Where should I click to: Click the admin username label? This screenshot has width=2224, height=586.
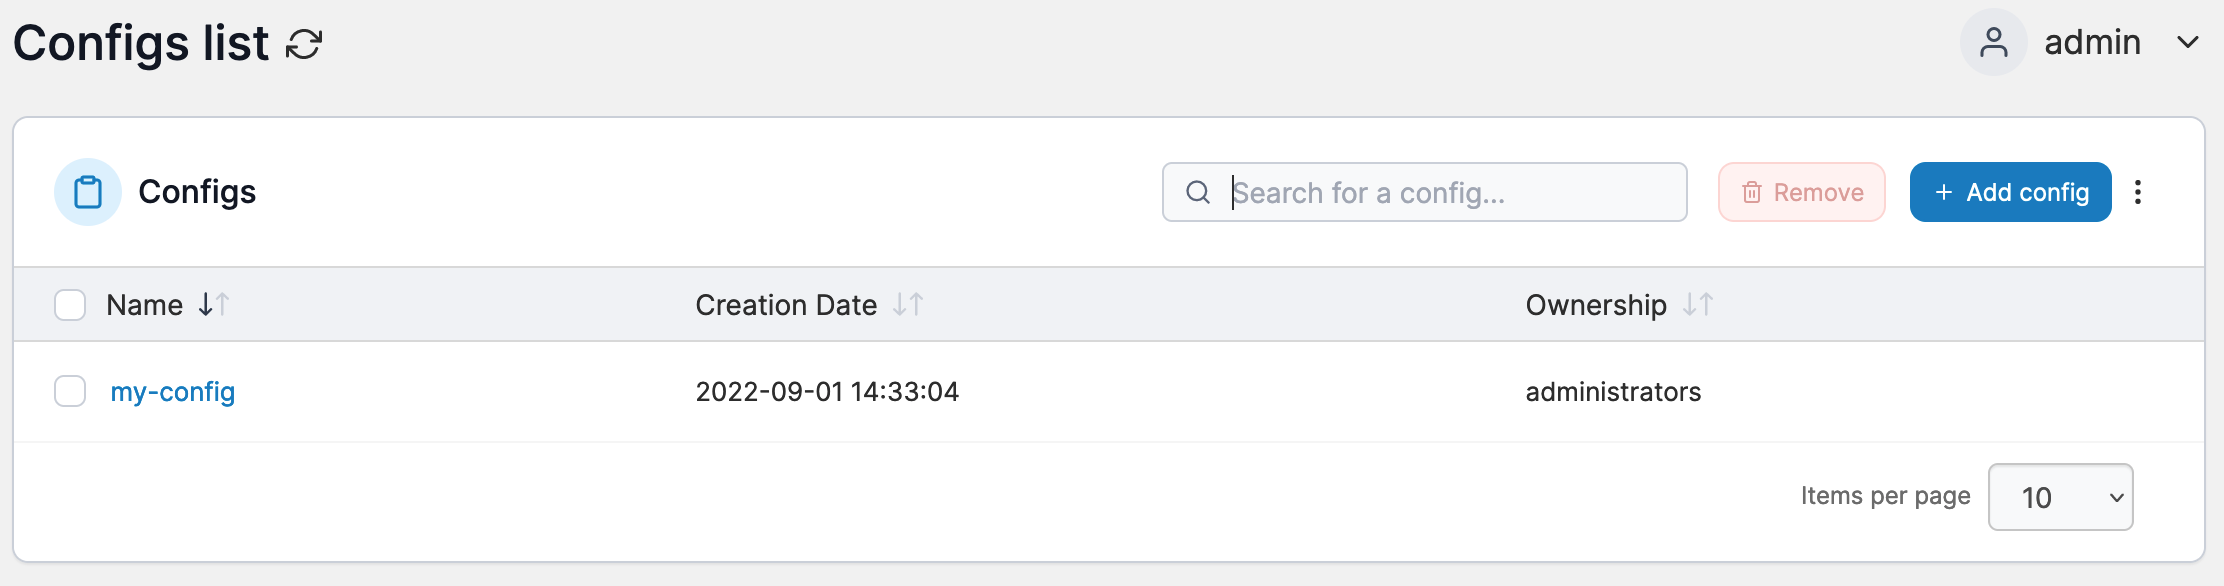click(x=2092, y=43)
